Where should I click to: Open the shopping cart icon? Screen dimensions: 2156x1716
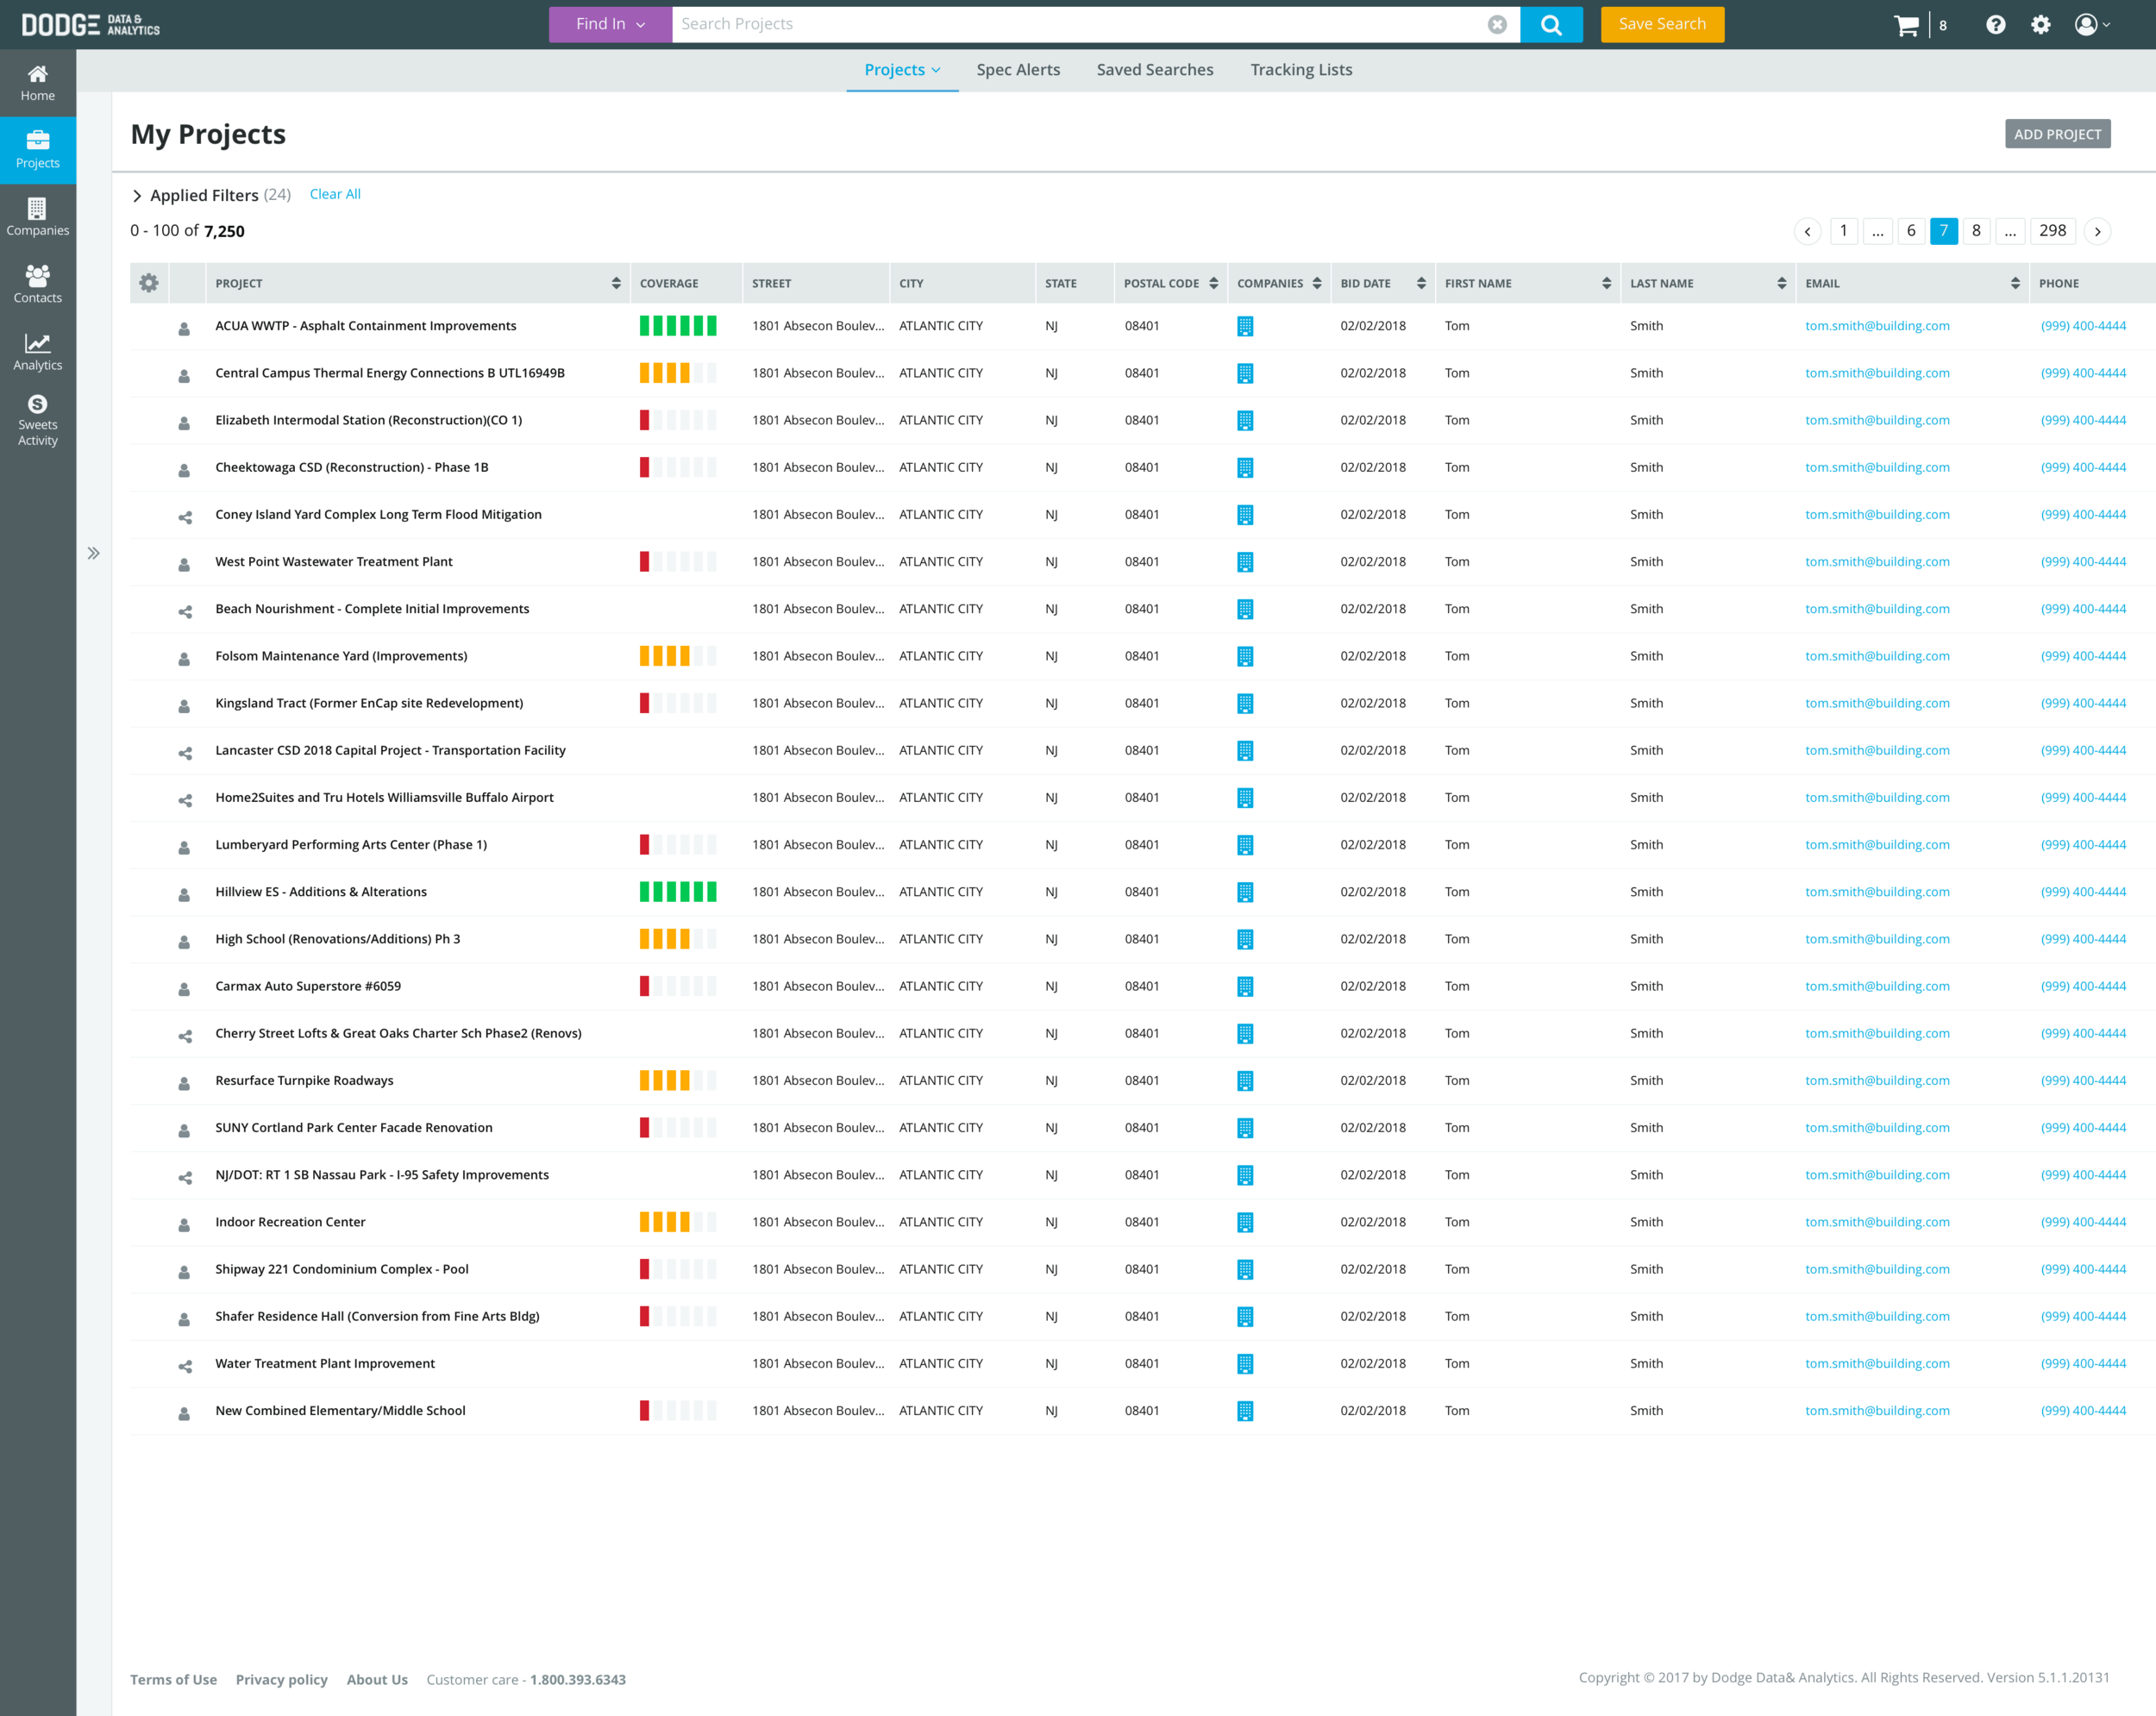coord(1906,25)
